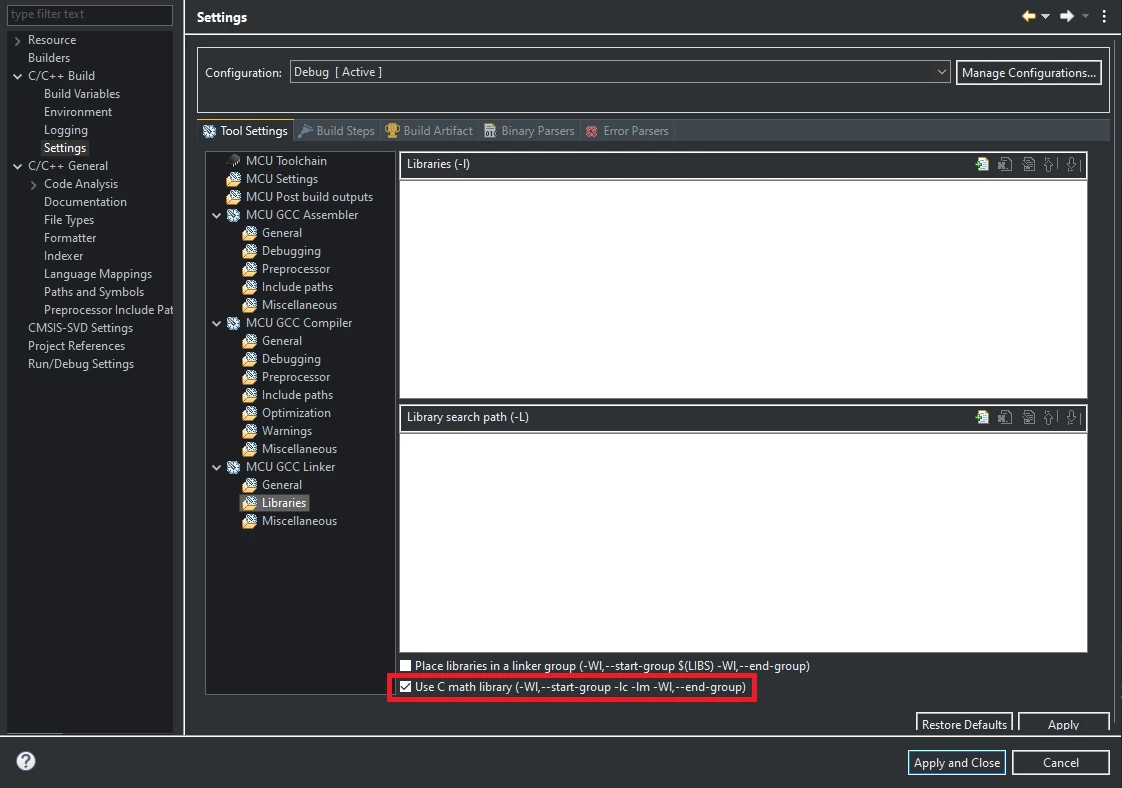Image resolution: width=1122 pixels, height=788 pixels.
Task: Open Logging page
Action: coord(66,130)
